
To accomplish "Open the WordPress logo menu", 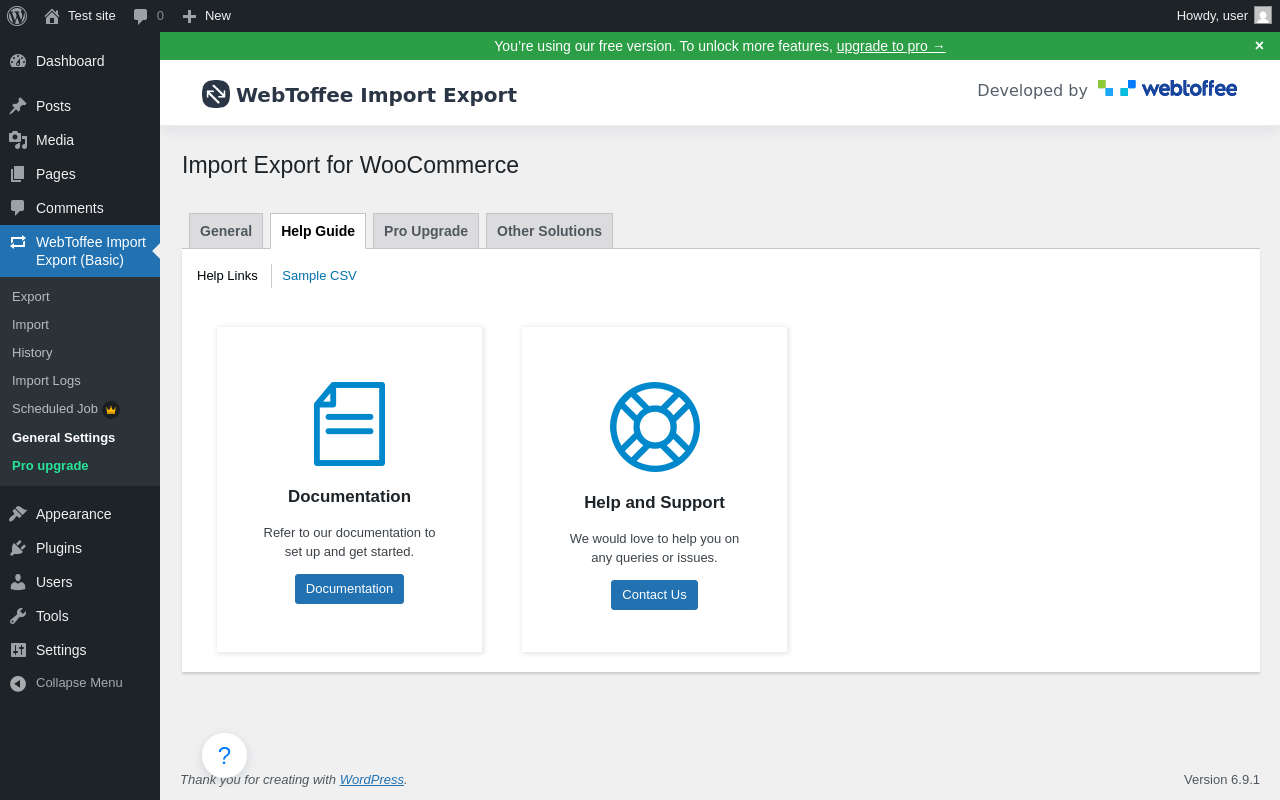I will tap(17, 16).
